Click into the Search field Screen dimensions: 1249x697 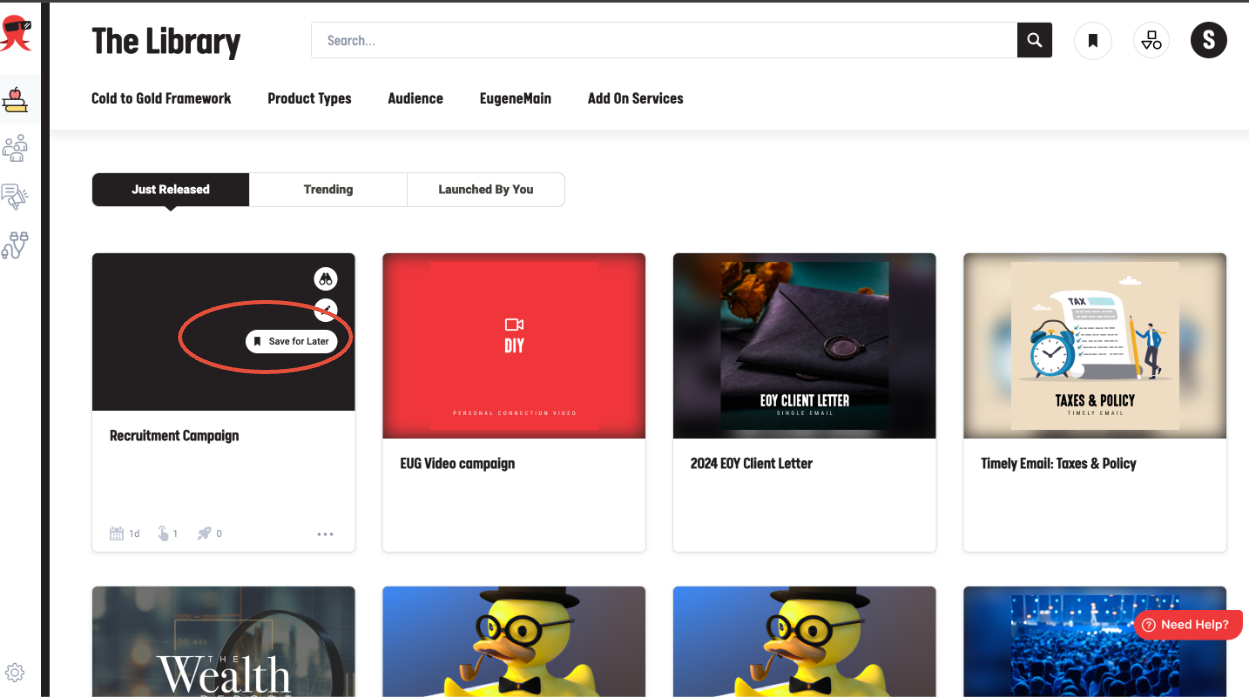pos(664,40)
